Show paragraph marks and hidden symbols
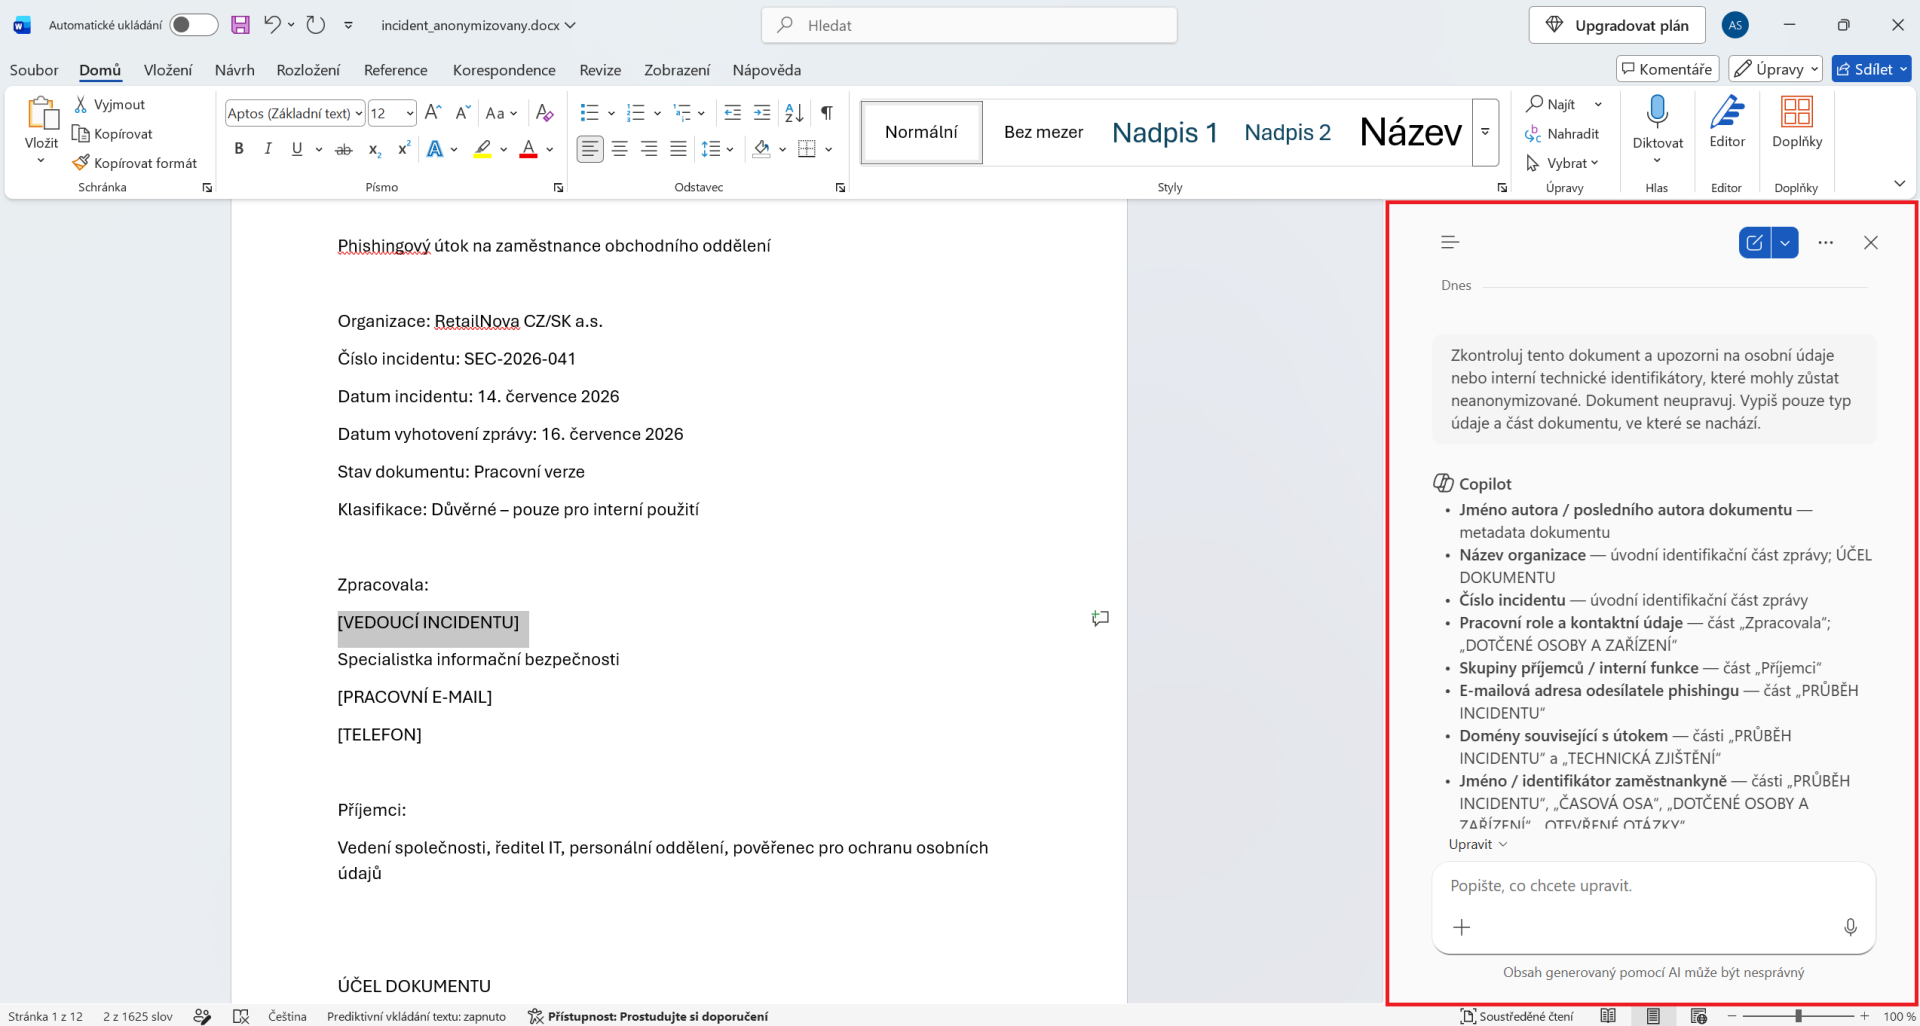 point(827,113)
